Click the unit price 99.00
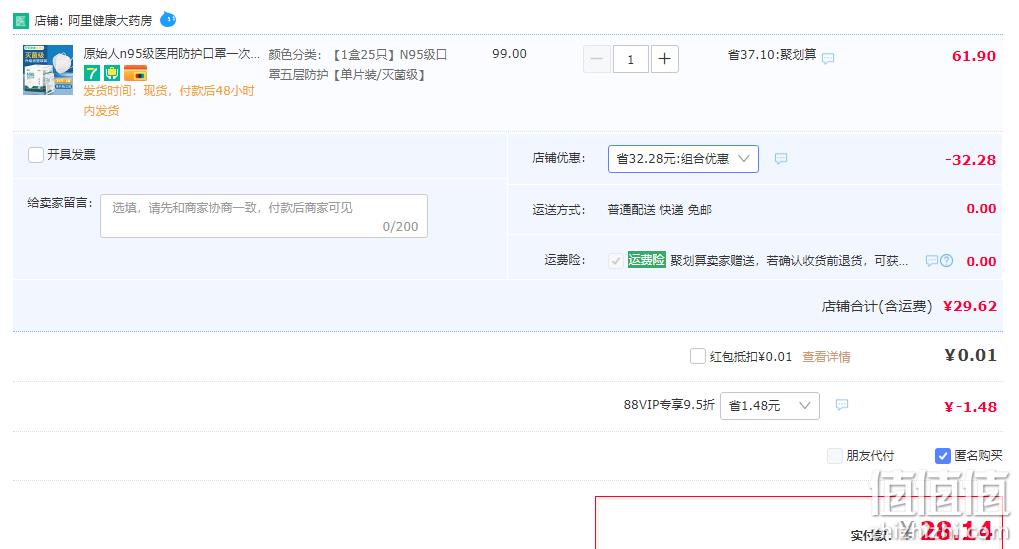This screenshot has width=1019, height=549. [510, 54]
